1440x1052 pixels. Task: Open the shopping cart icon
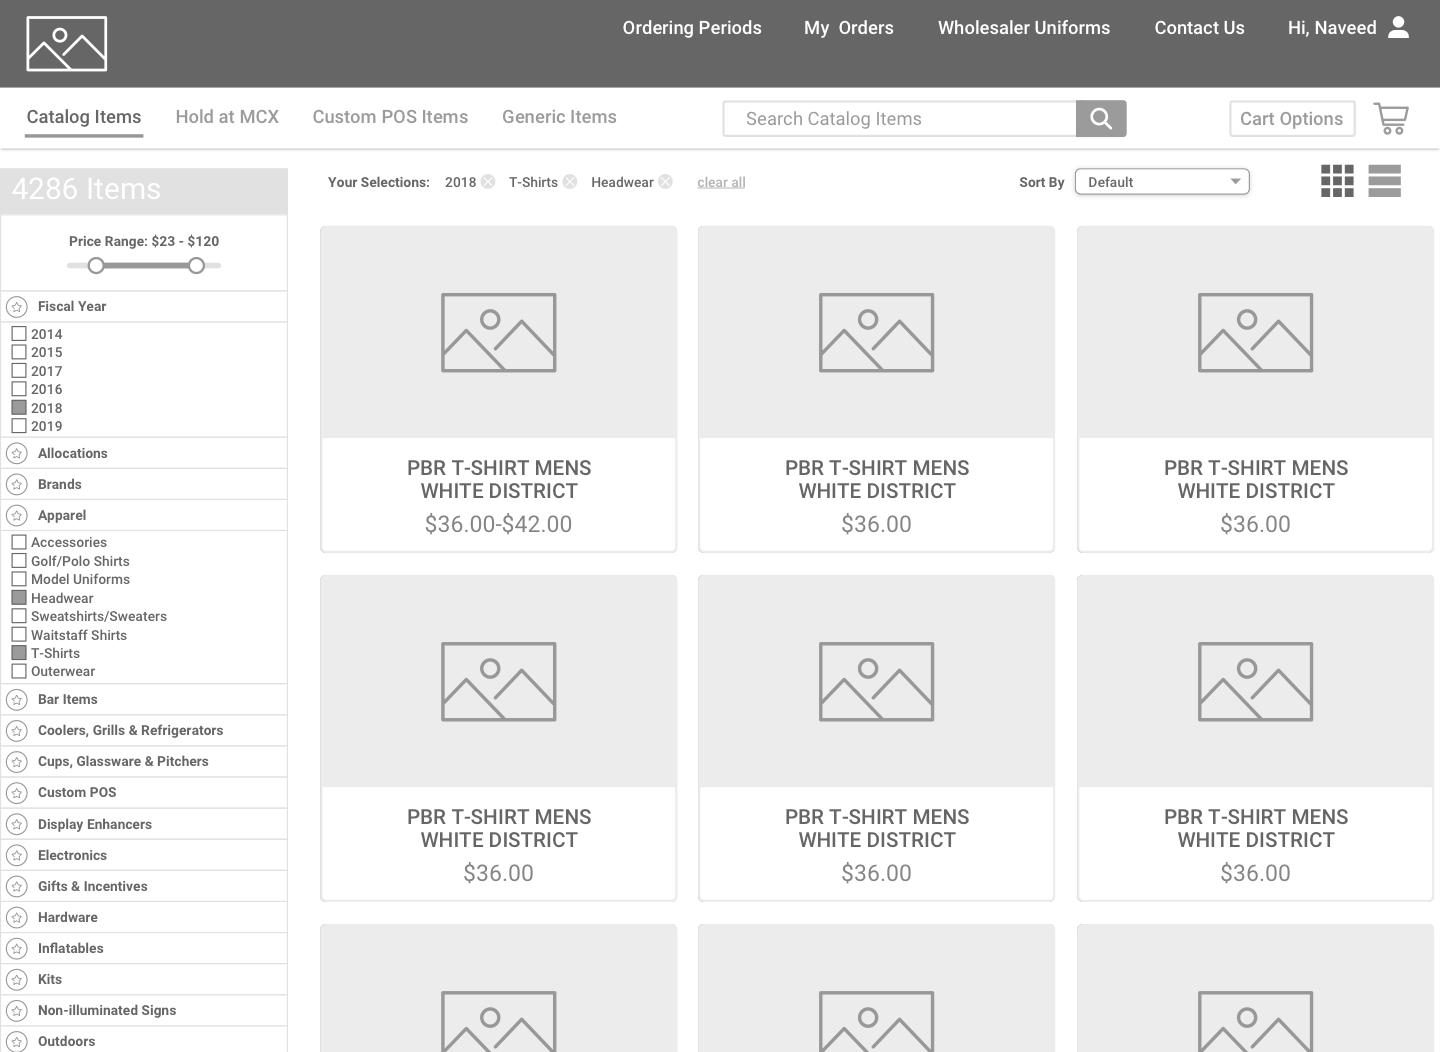pos(1391,118)
